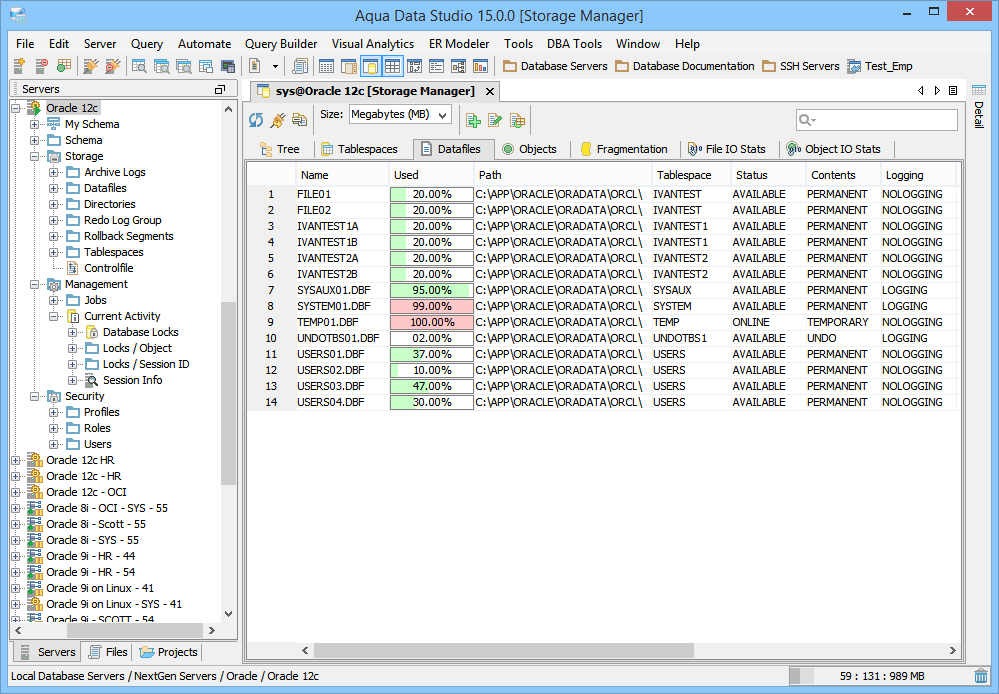Click the new document toolbar icon

pos(255,66)
